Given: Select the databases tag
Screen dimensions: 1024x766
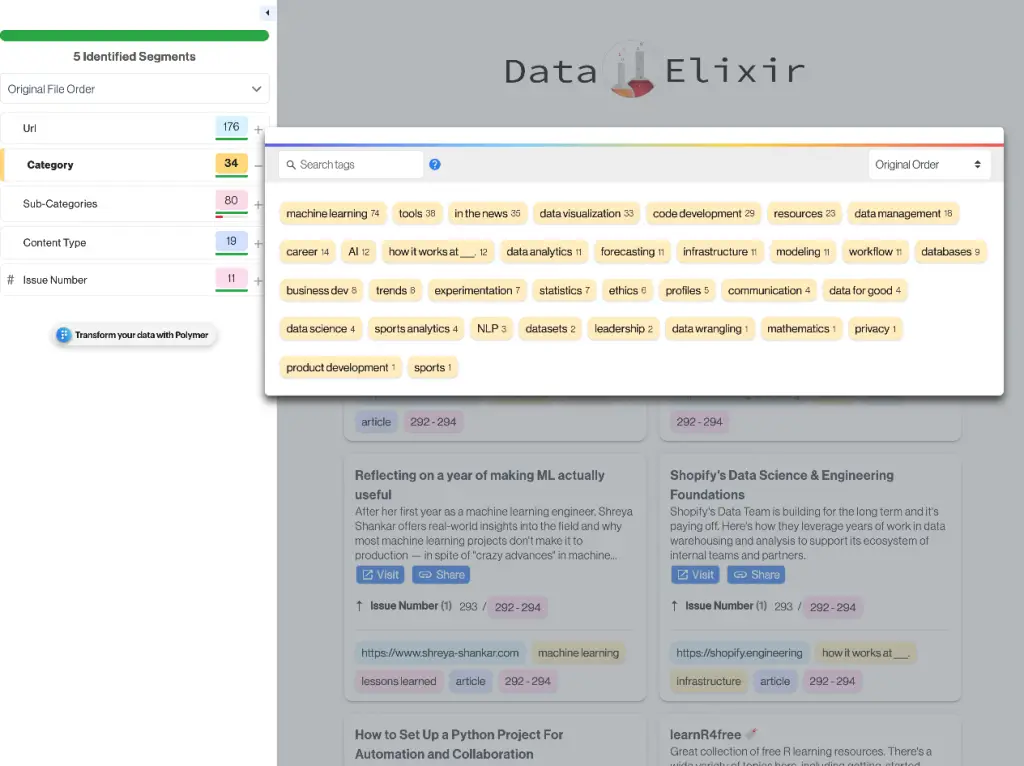Looking at the screenshot, I should (x=950, y=251).
